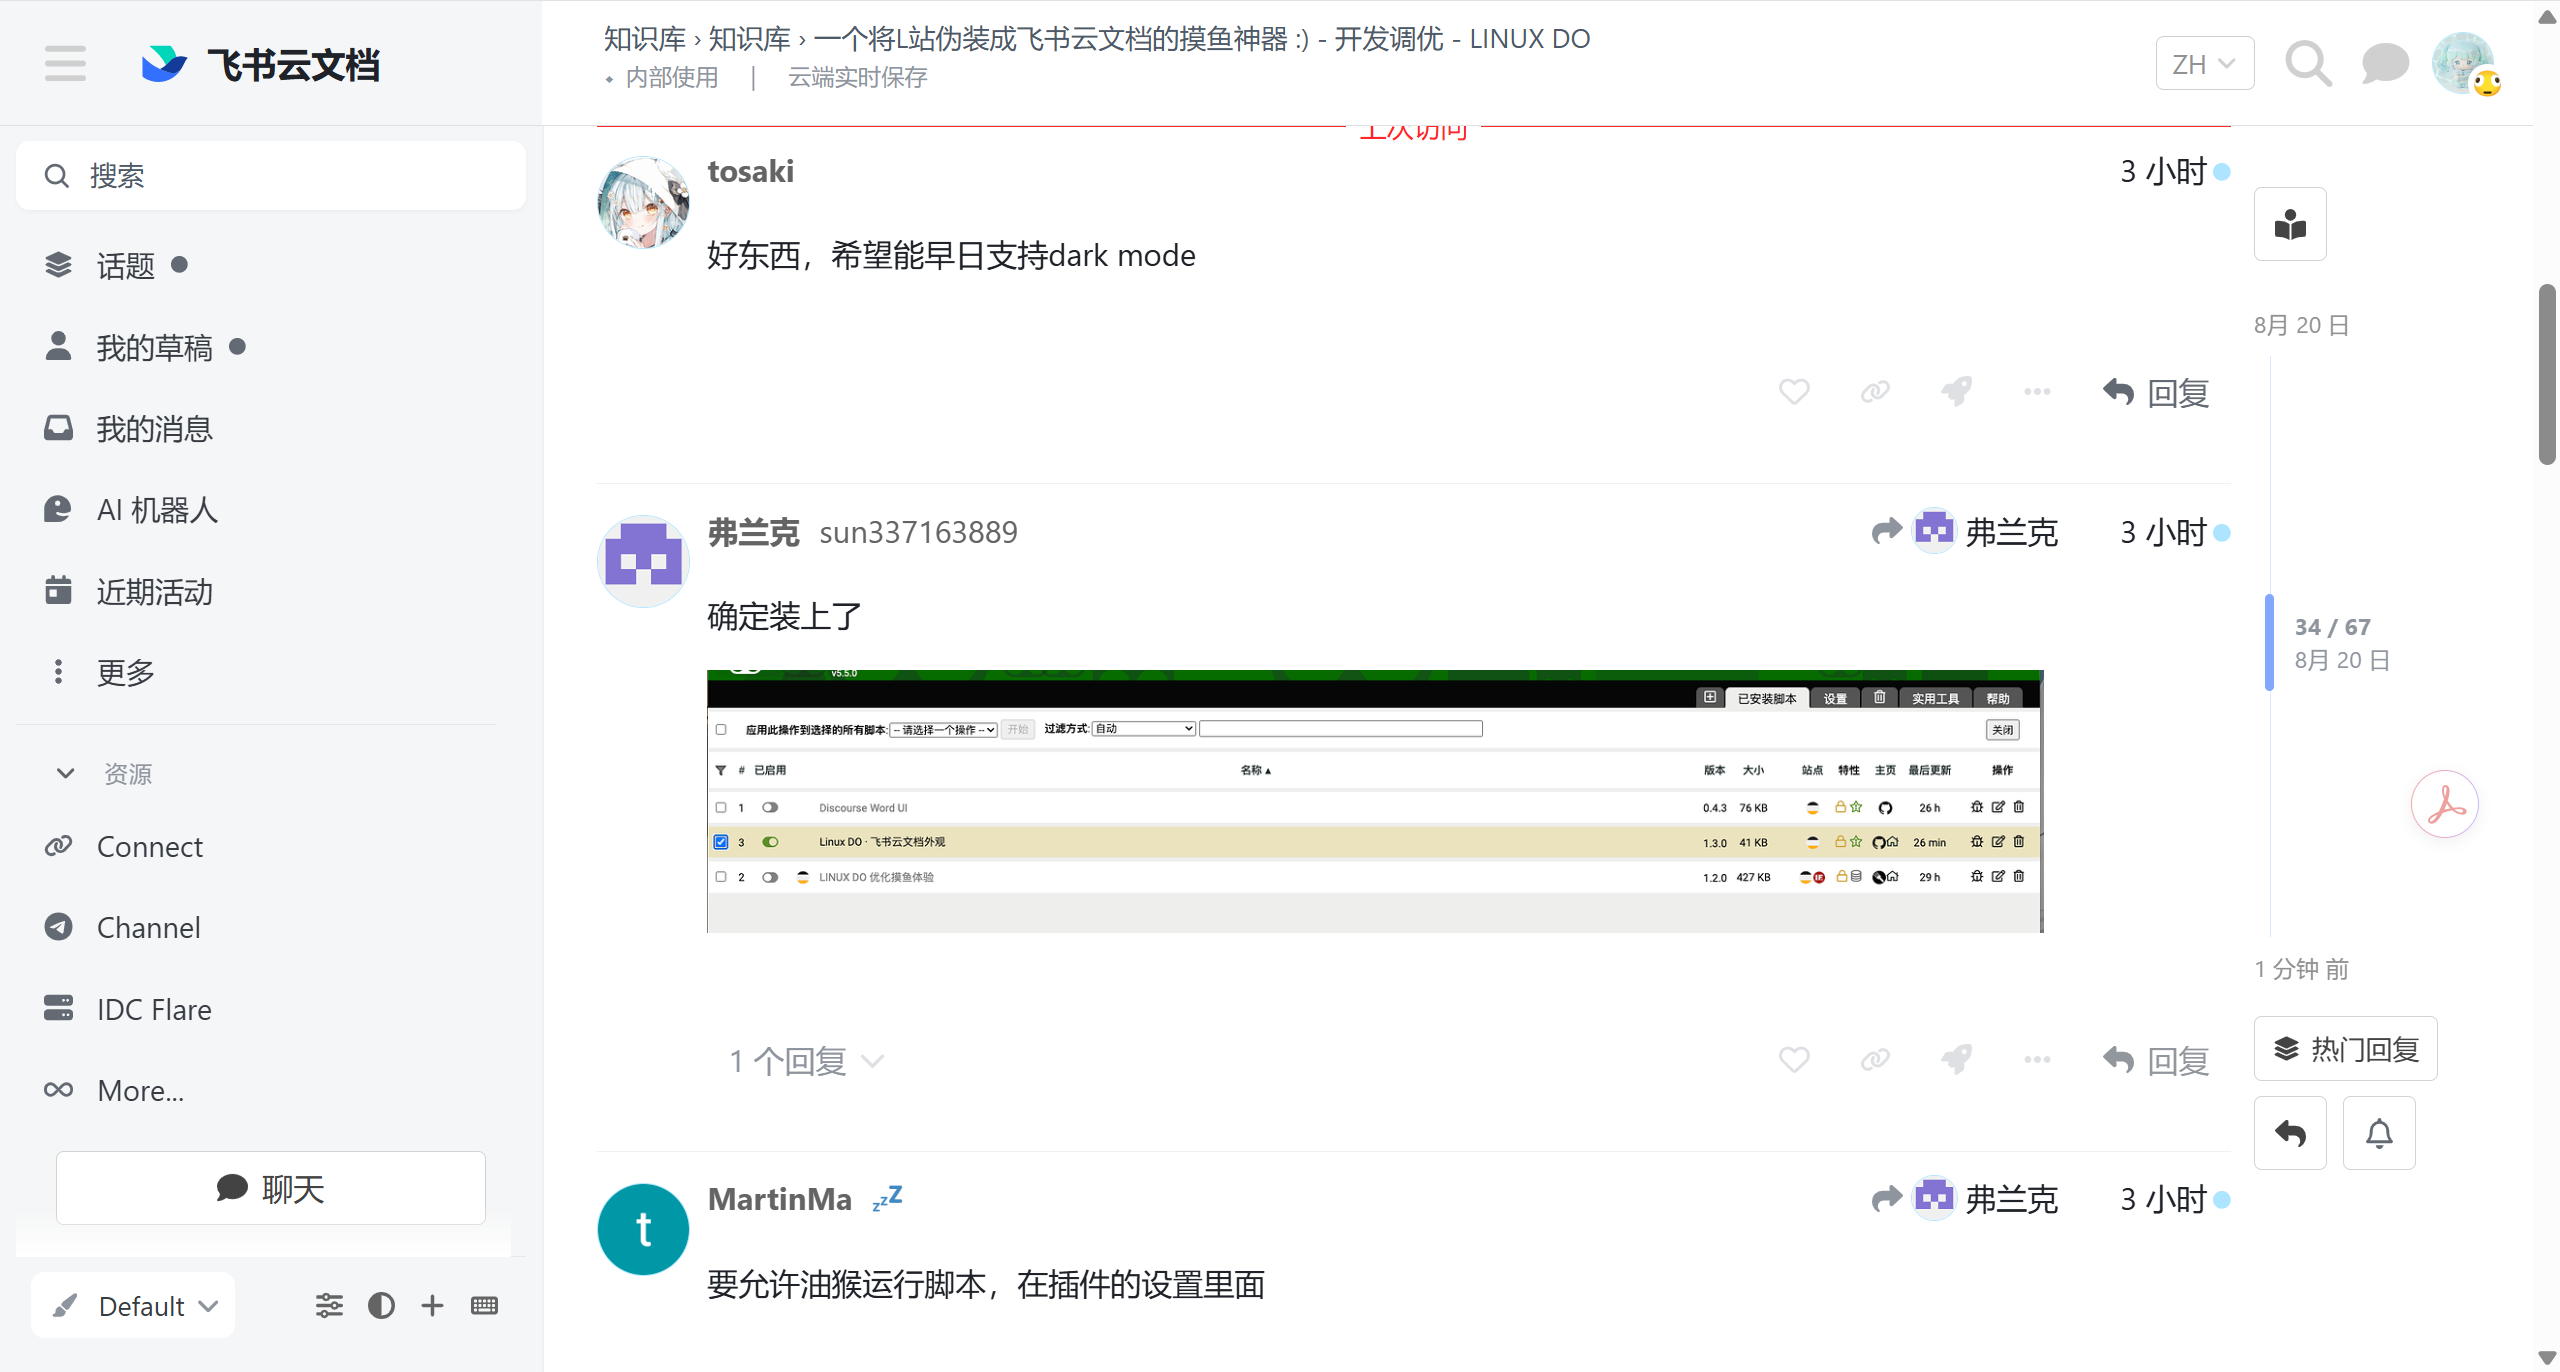Open the user avatar menu in header
Viewport: 2560px width, 1372px height.
(2465, 64)
